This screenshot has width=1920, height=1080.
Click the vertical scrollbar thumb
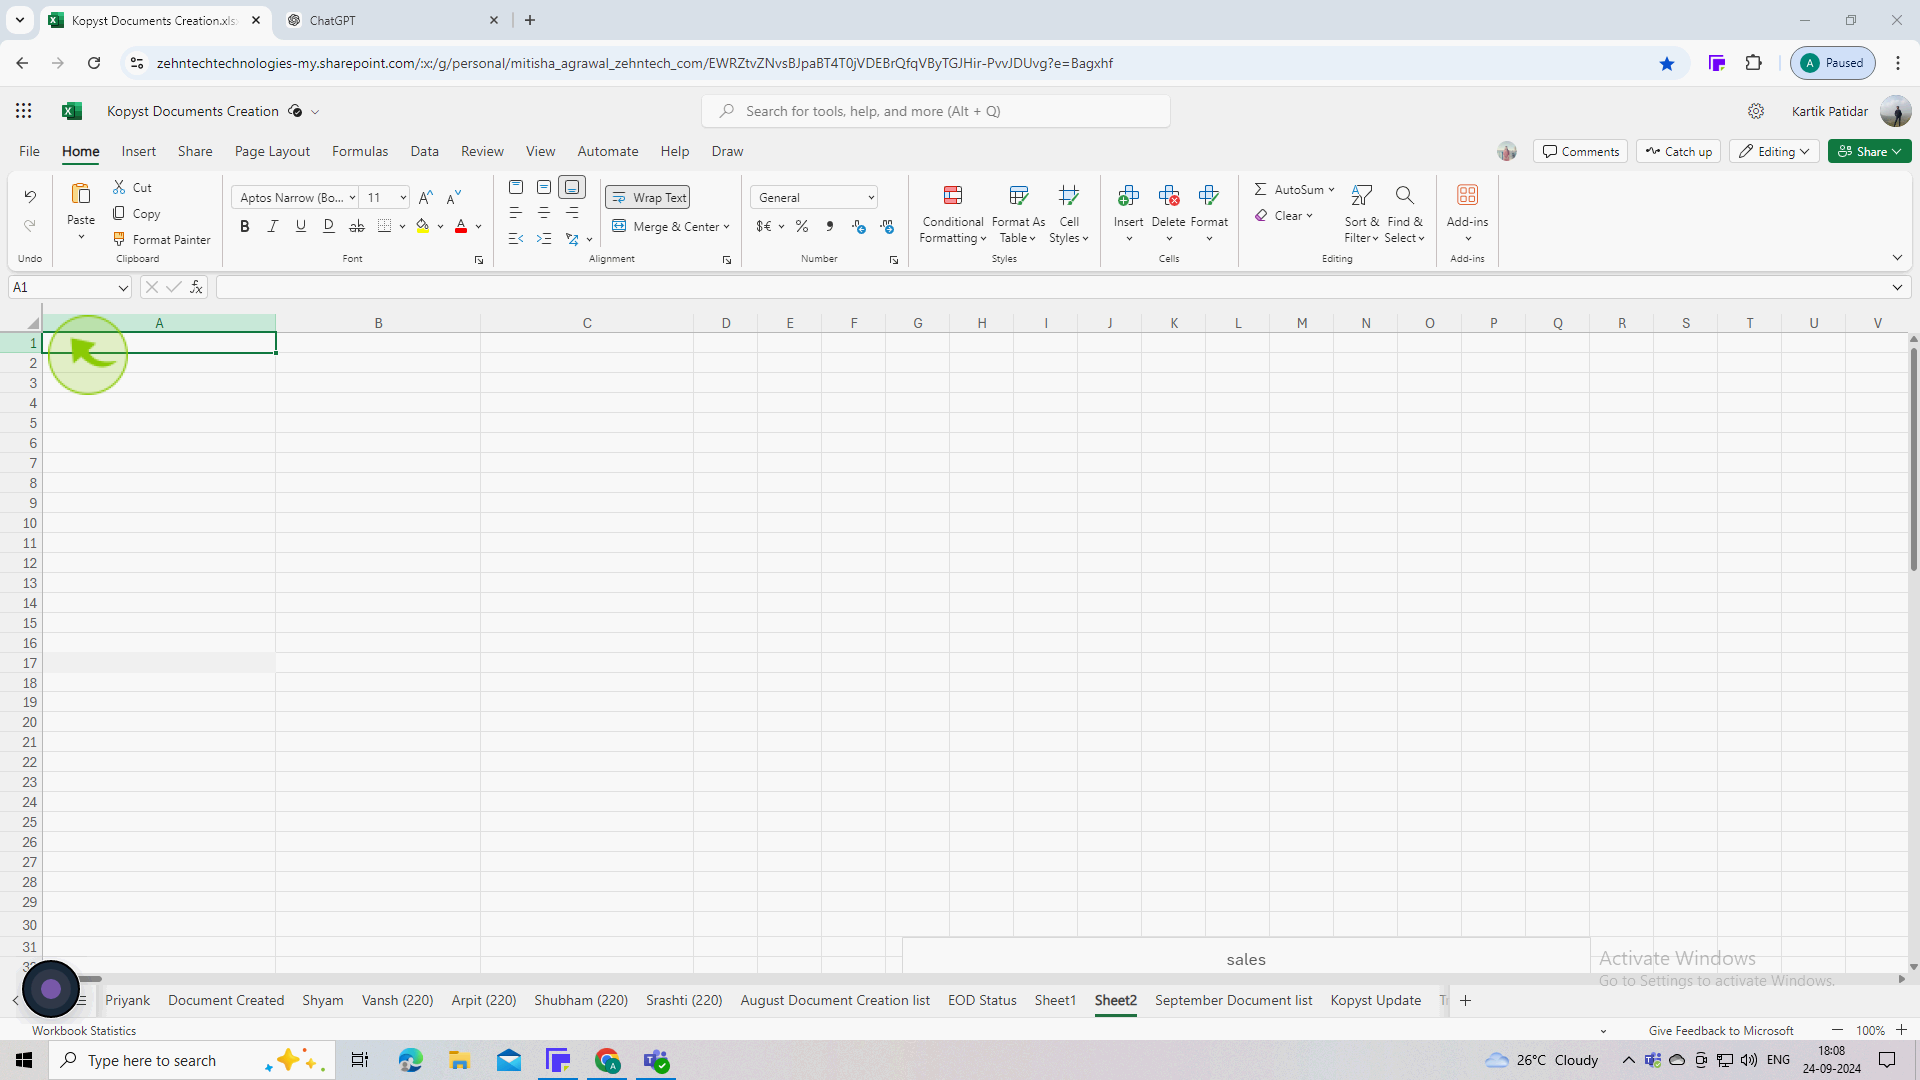(x=1913, y=459)
